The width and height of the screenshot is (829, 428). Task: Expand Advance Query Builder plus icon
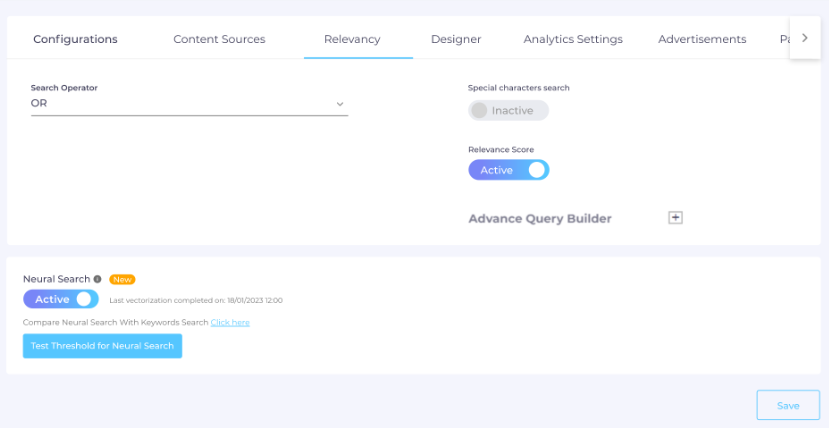[x=675, y=218]
